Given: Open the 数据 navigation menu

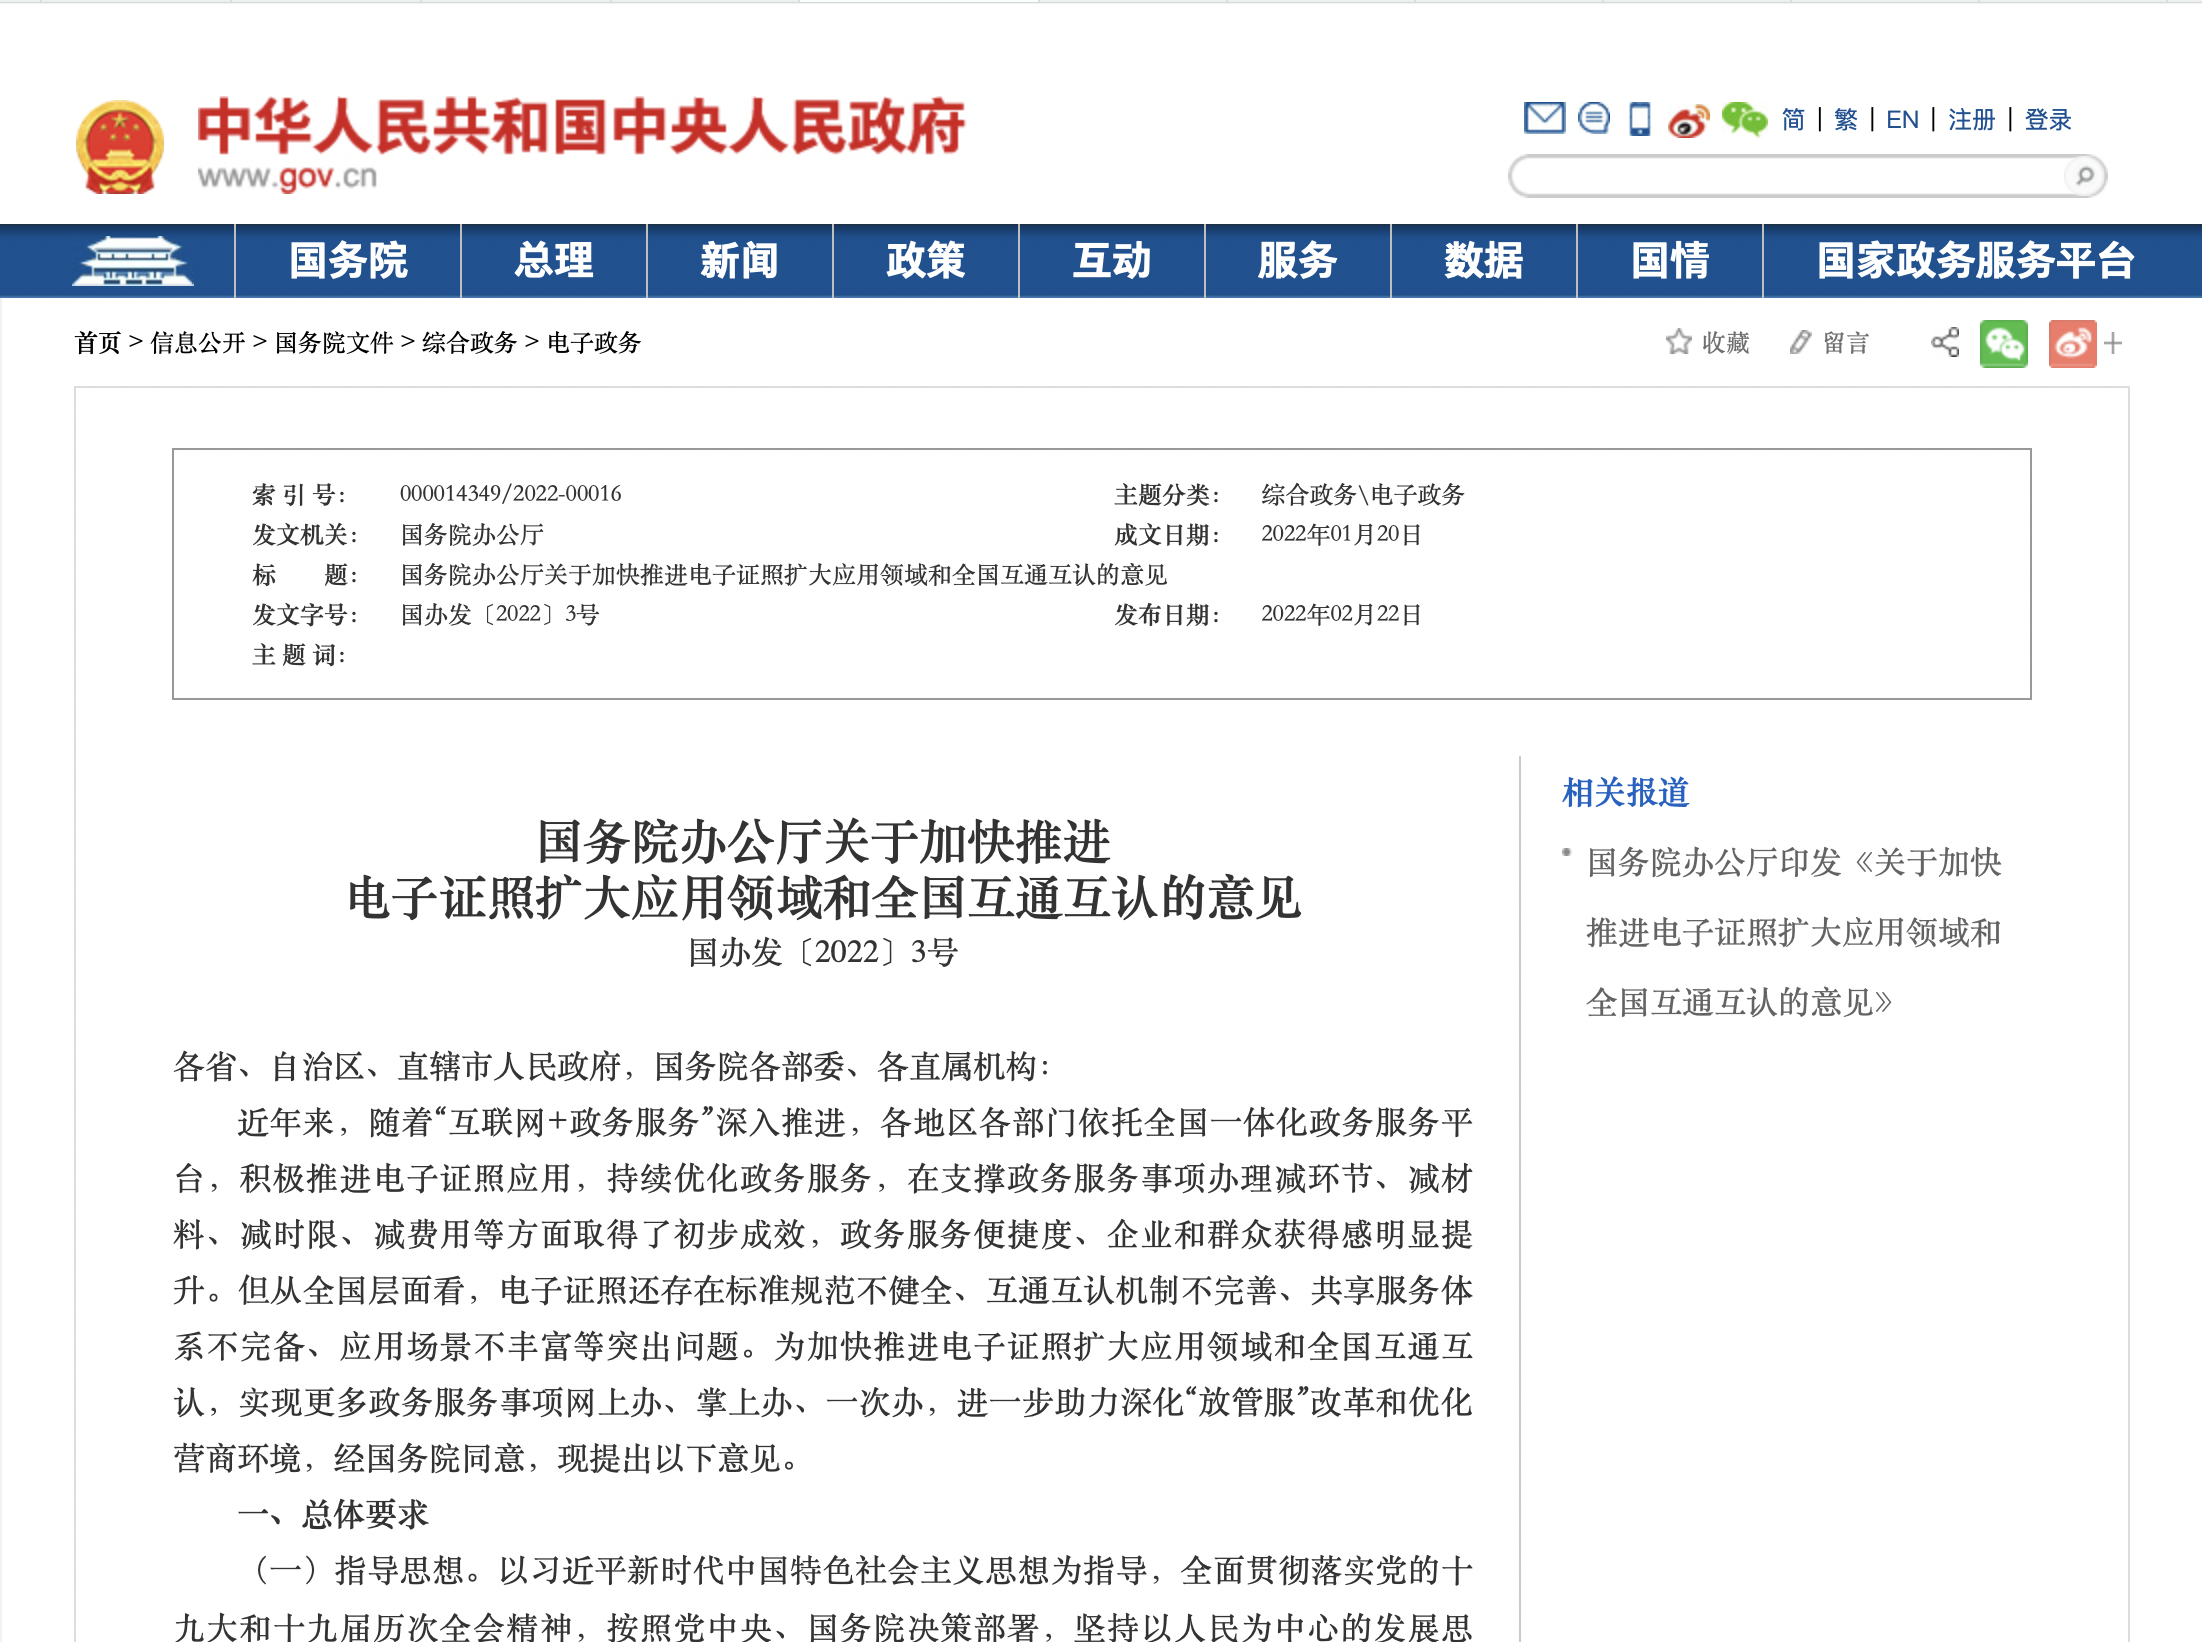Looking at the screenshot, I should (x=1484, y=261).
